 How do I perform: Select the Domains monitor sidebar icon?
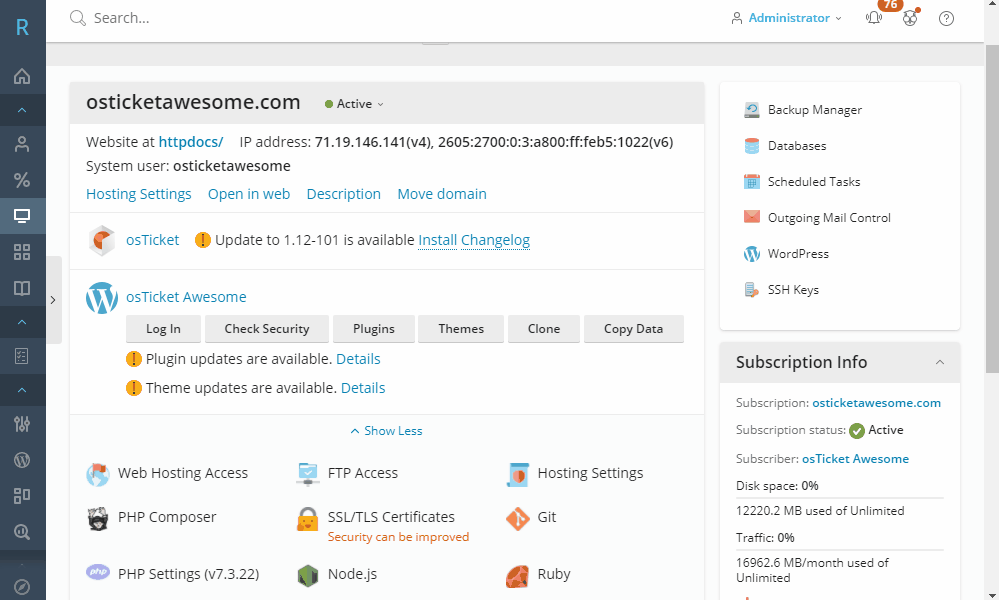click(x=22, y=216)
